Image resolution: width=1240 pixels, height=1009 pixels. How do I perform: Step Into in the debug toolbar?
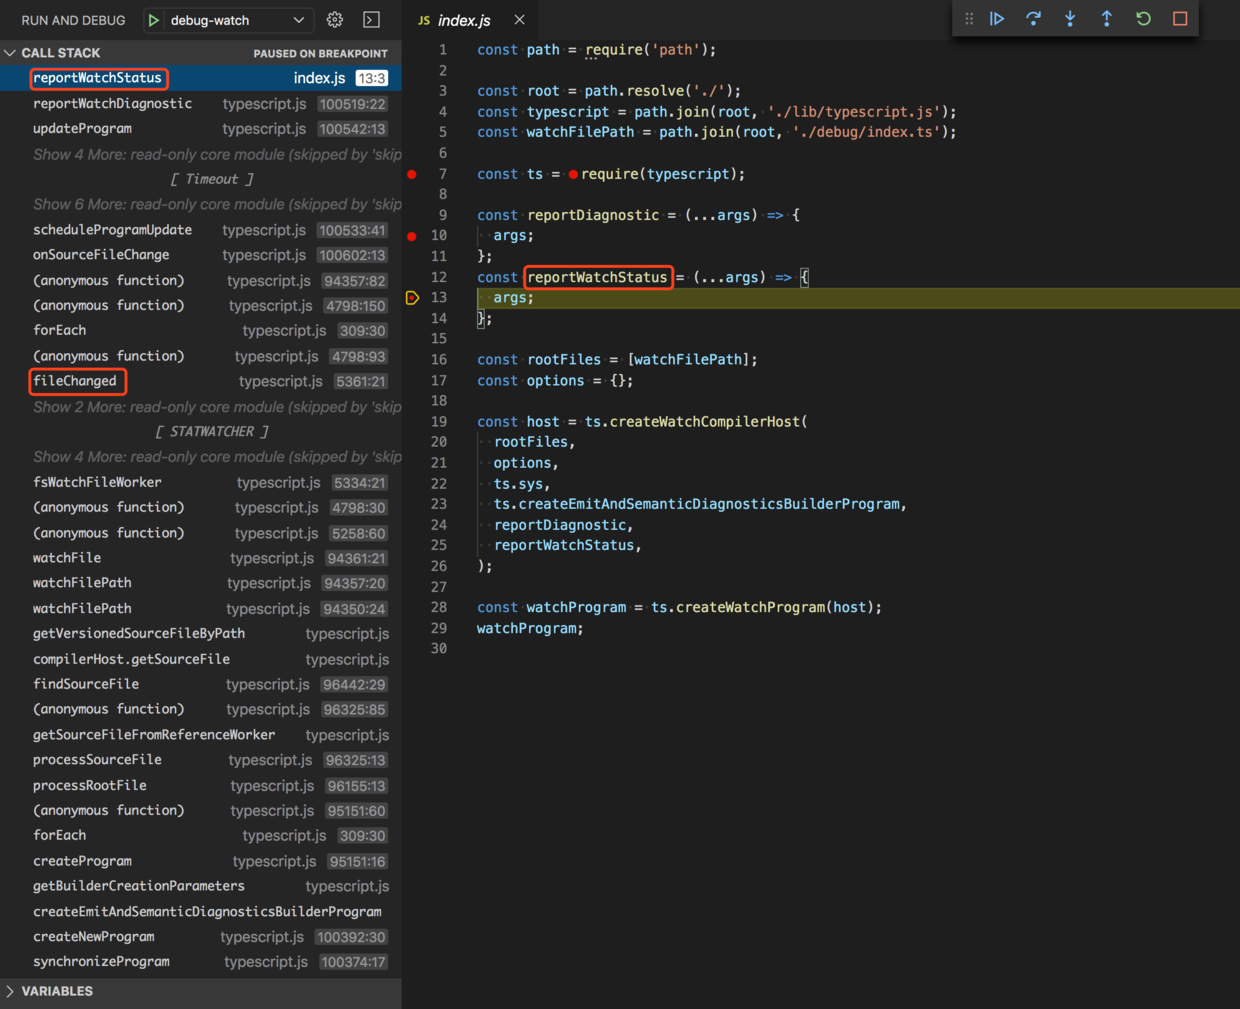1070,19
